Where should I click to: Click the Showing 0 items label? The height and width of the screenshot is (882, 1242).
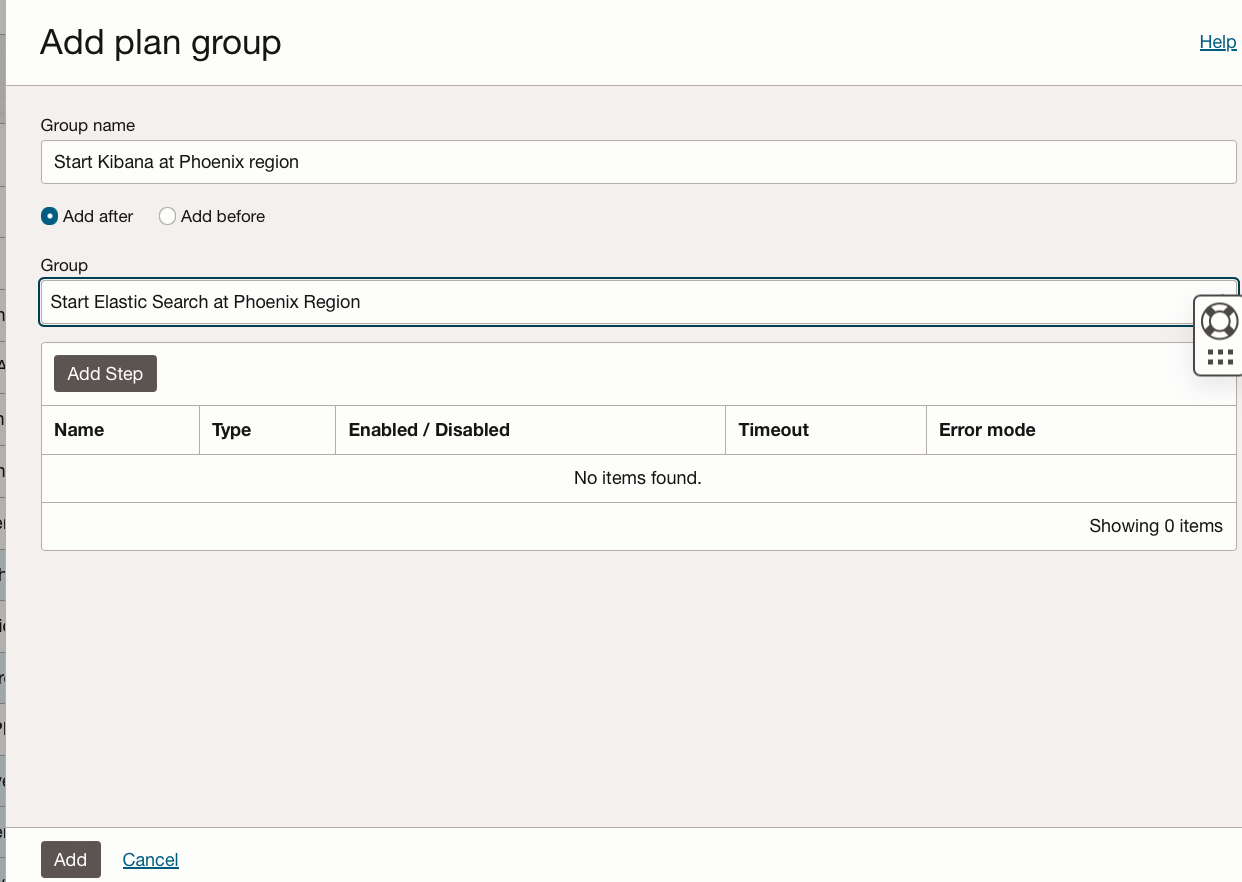pyautogui.click(x=1155, y=526)
